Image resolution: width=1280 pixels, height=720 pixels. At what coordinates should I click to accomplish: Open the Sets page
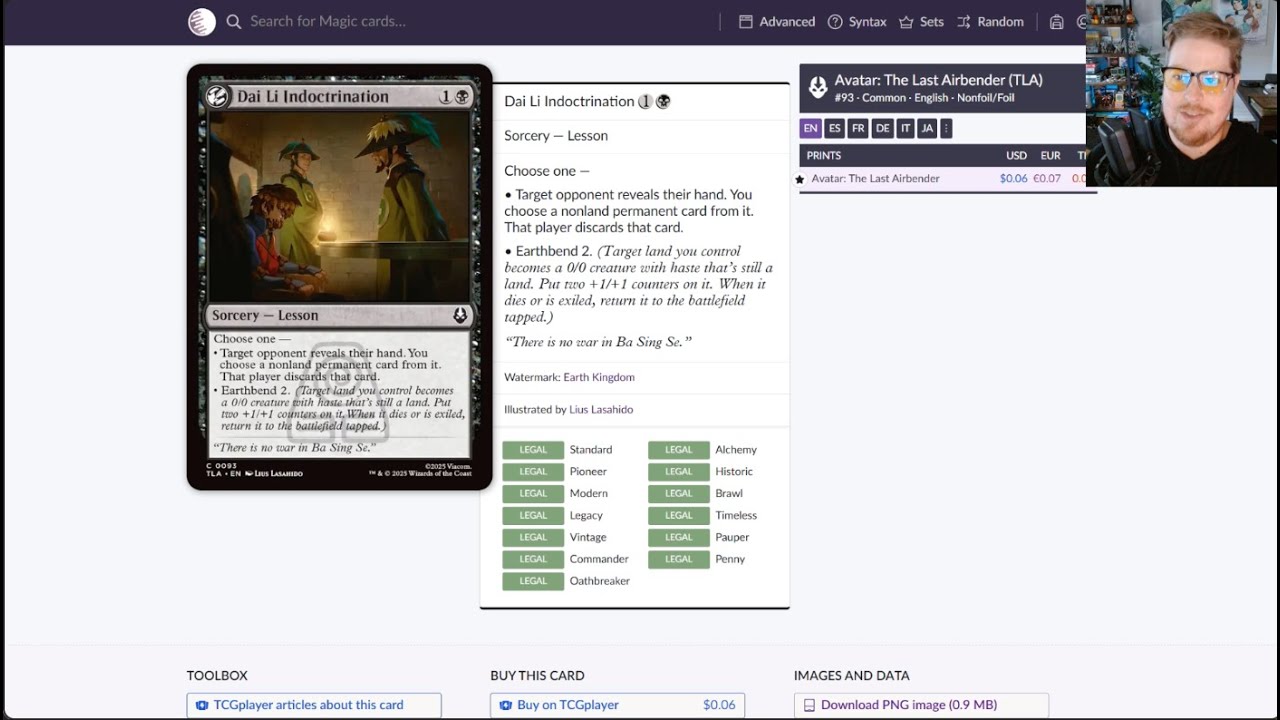pyautogui.click(x=921, y=22)
